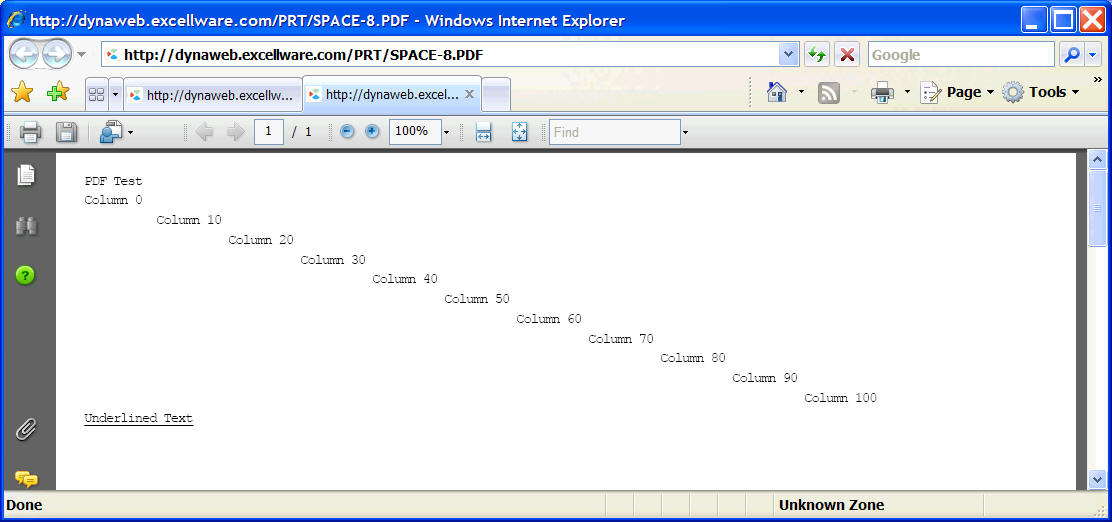Click the 100% zoom value field

click(414, 132)
